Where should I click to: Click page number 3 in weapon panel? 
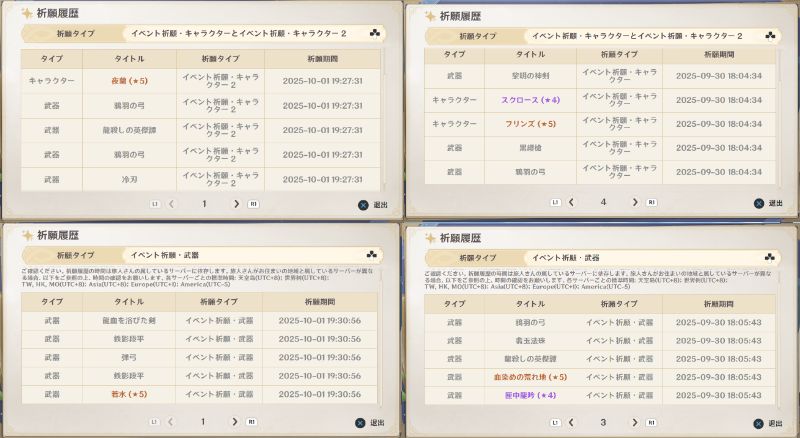point(603,423)
